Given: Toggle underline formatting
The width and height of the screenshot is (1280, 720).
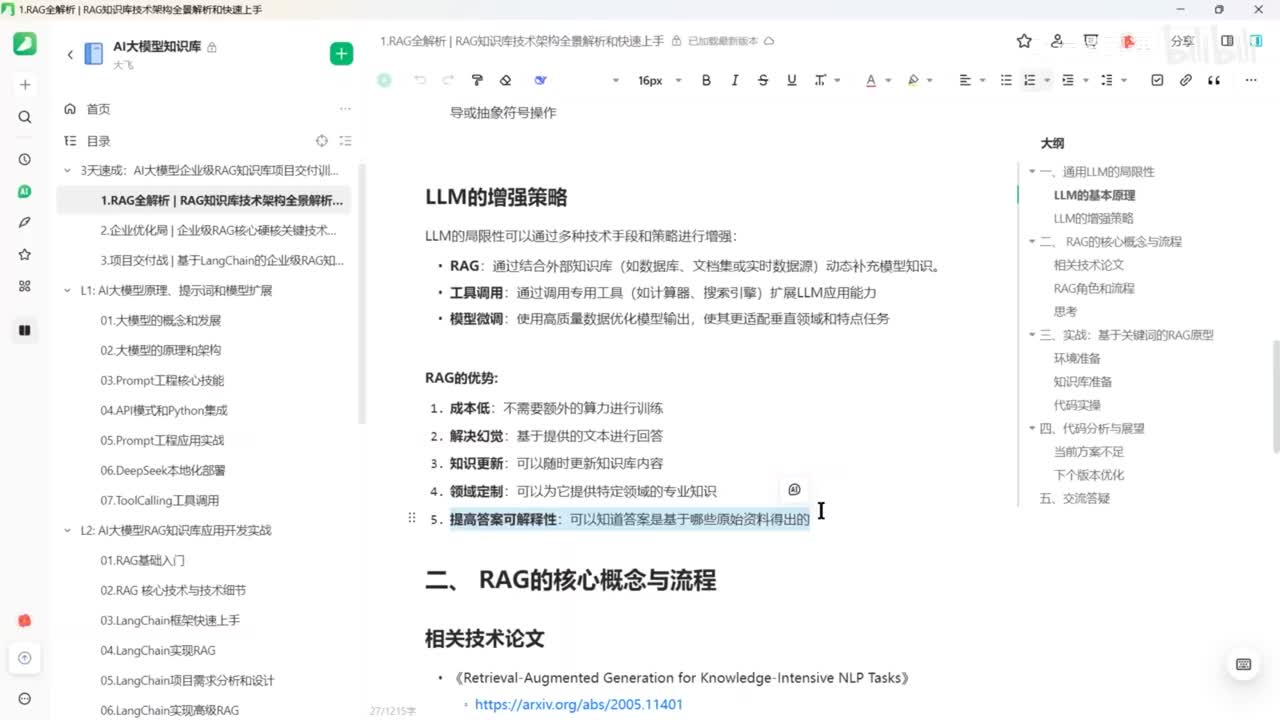Looking at the screenshot, I should pyautogui.click(x=791, y=80).
